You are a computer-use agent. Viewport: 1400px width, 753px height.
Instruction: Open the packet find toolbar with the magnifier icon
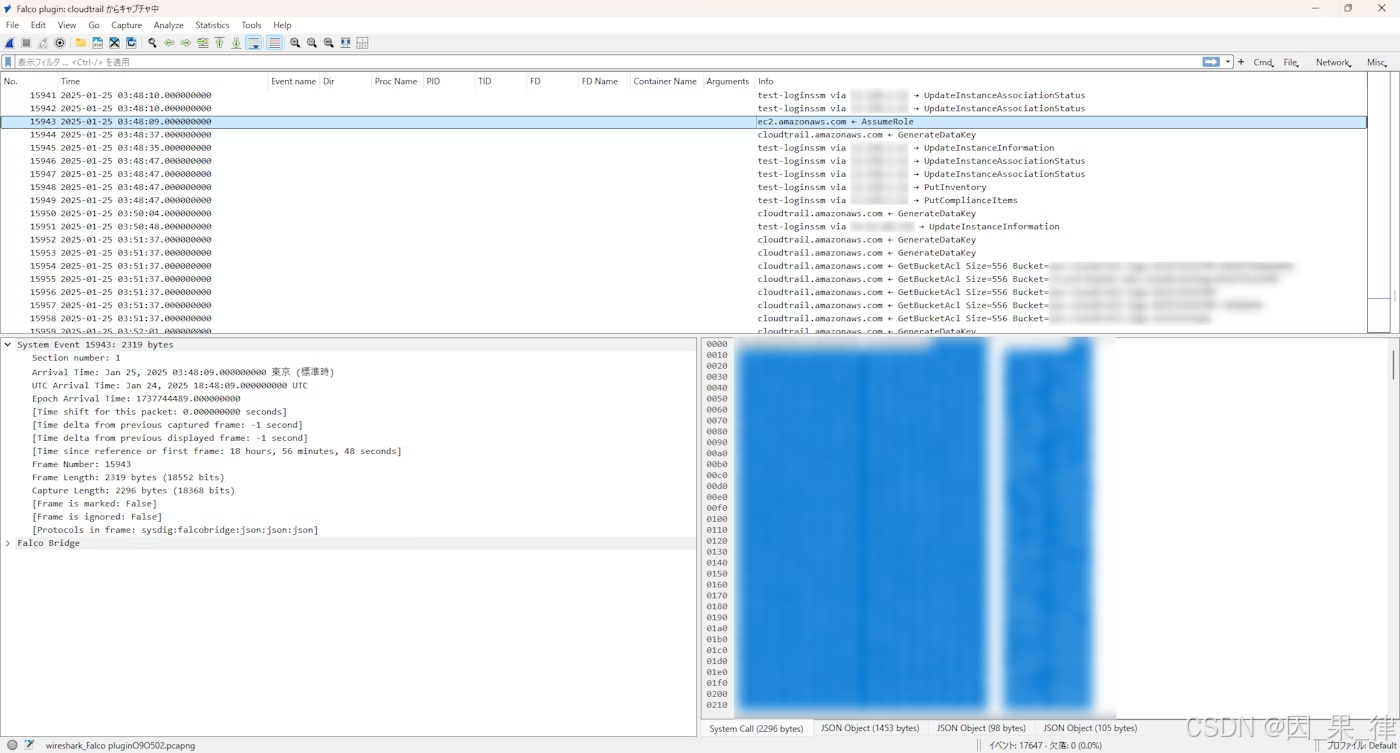pos(152,42)
